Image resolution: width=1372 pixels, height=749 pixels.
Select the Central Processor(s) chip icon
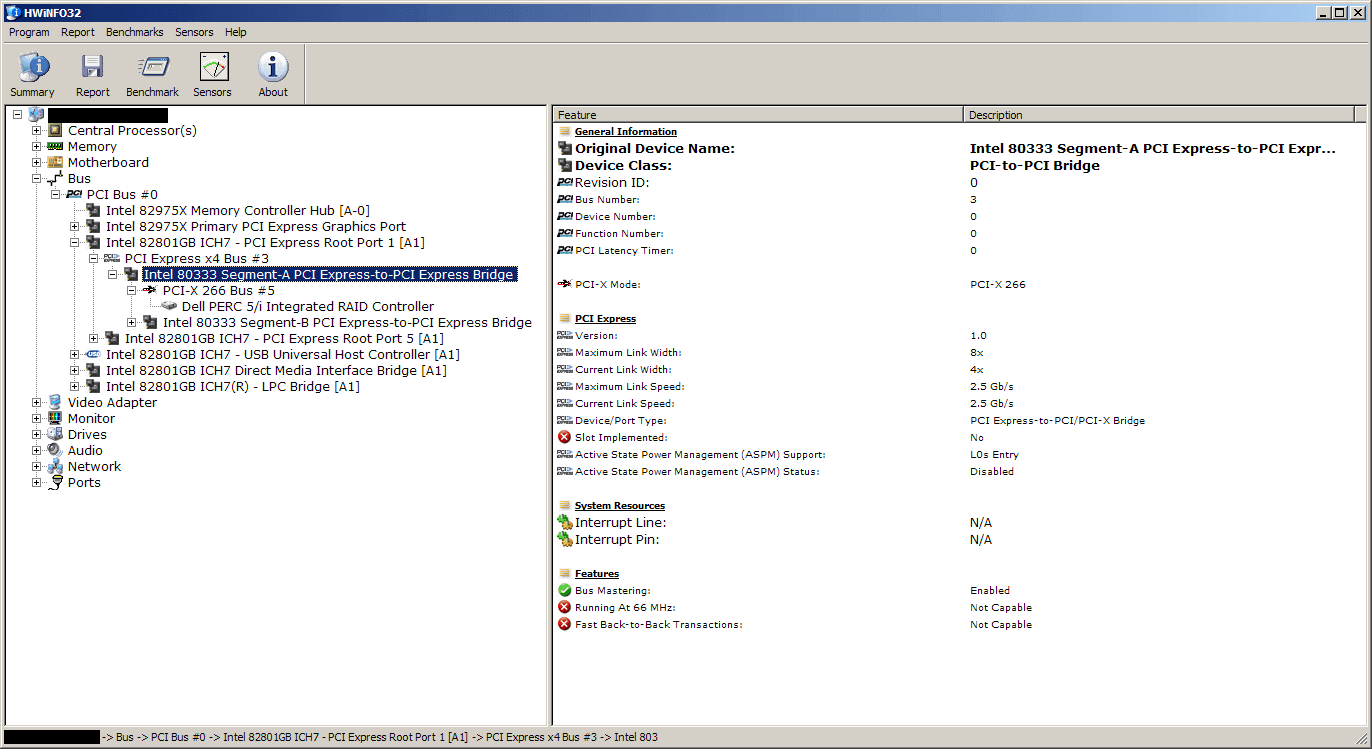click(55, 130)
